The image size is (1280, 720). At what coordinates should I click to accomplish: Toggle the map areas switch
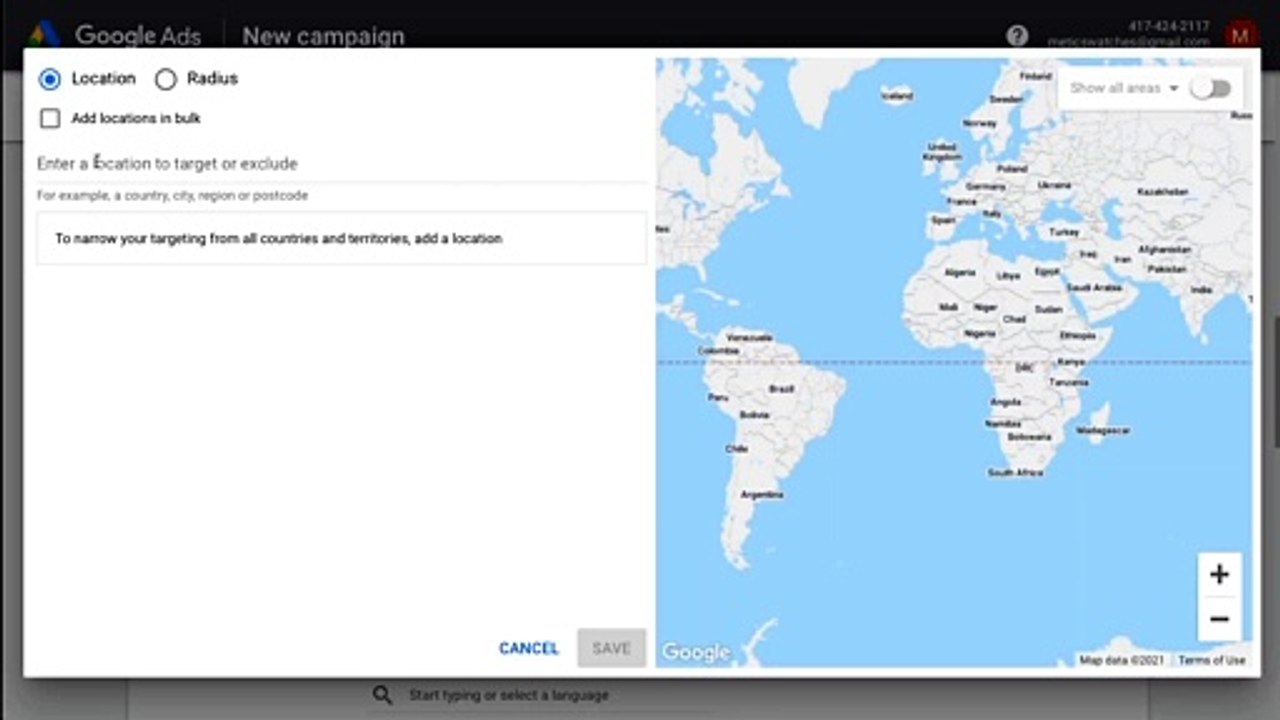[x=1211, y=88]
